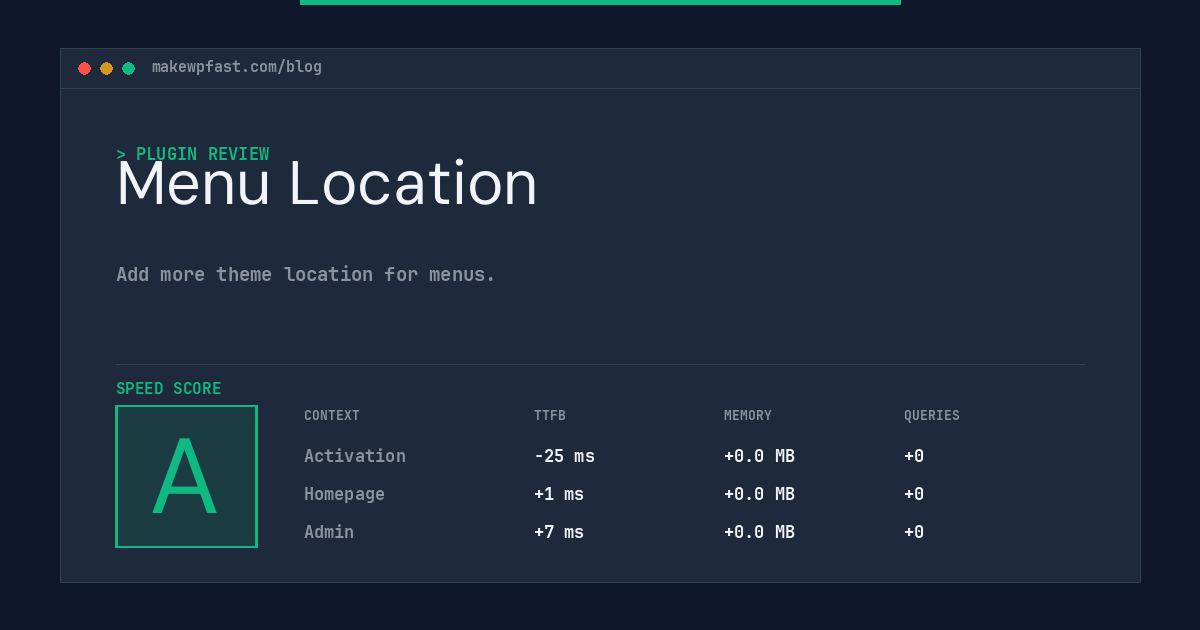This screenshot has width=1200, height=630.
Task: Click the A grade badge
Action: pos(186,476)
